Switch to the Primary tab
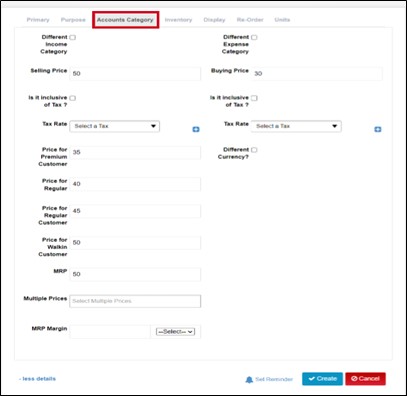This screenshot has width=407, height=396. click(38, 20)
